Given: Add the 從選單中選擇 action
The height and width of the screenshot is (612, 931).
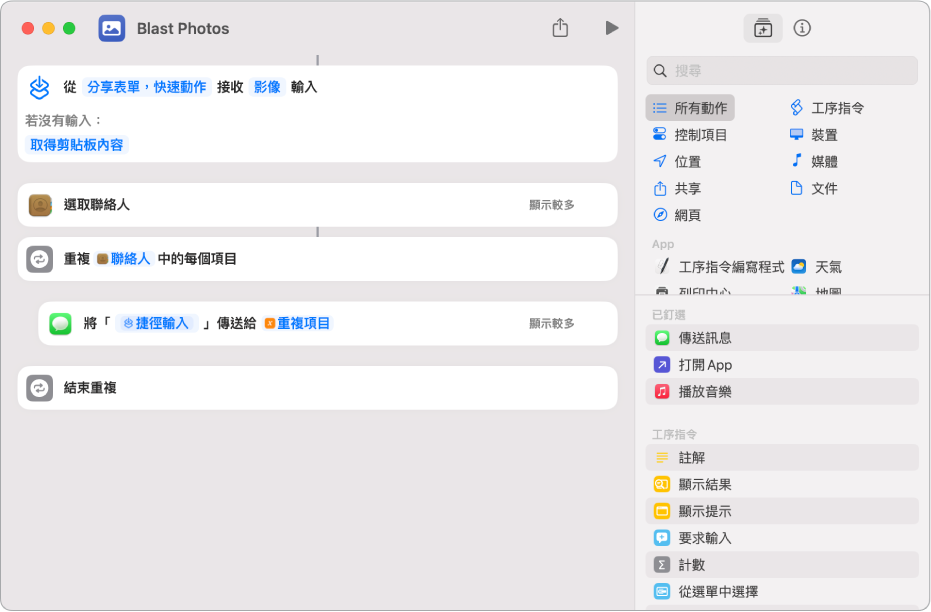Looking at the screenshot, I should coord(781,591).
